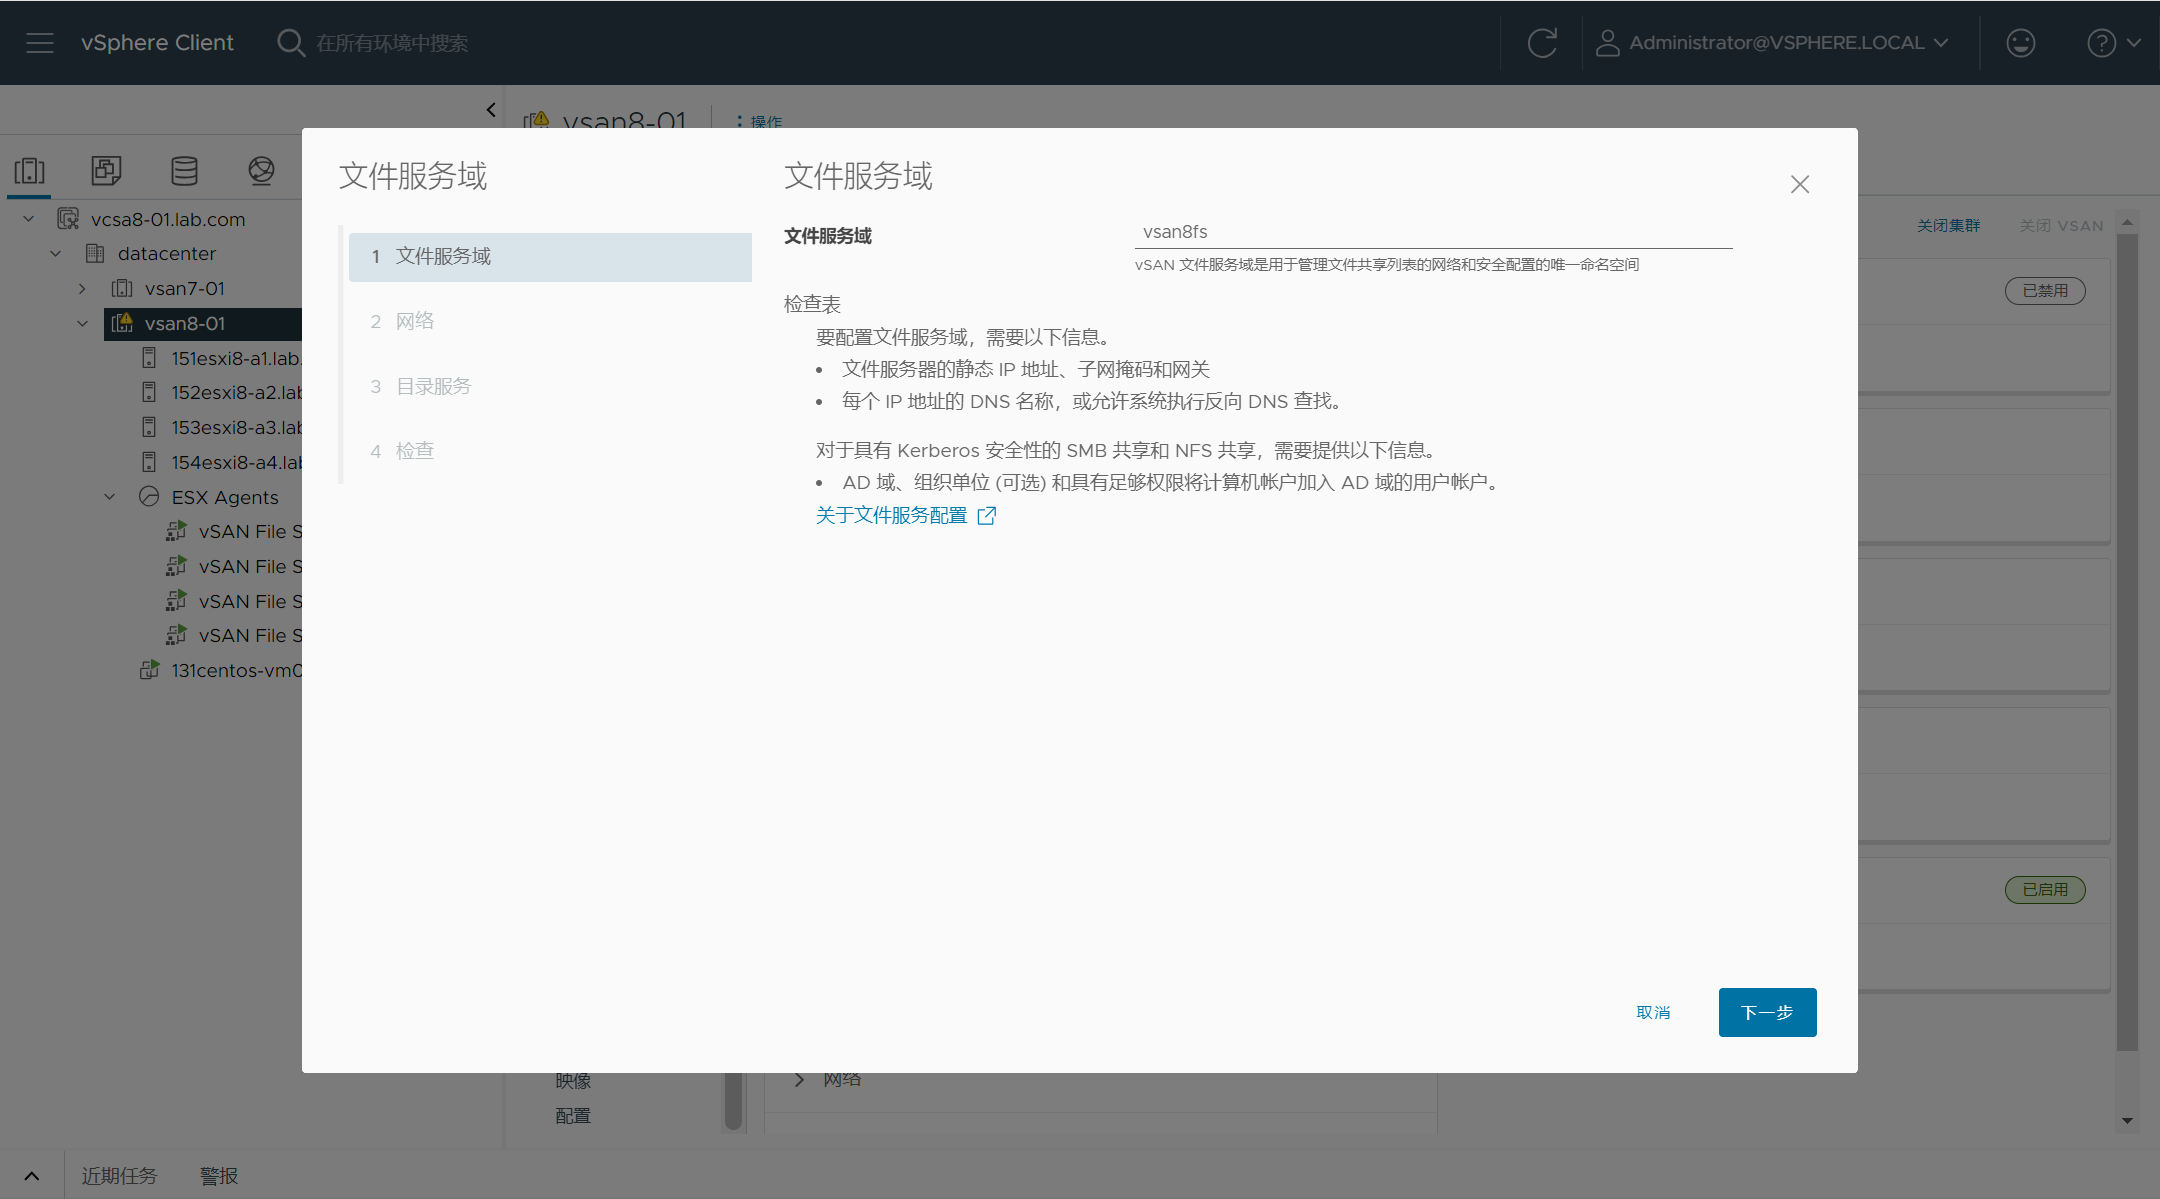The height and width of the screenshot is (1199, 2160).
Task: Switch to Networking inventory view
Action: 261,171
